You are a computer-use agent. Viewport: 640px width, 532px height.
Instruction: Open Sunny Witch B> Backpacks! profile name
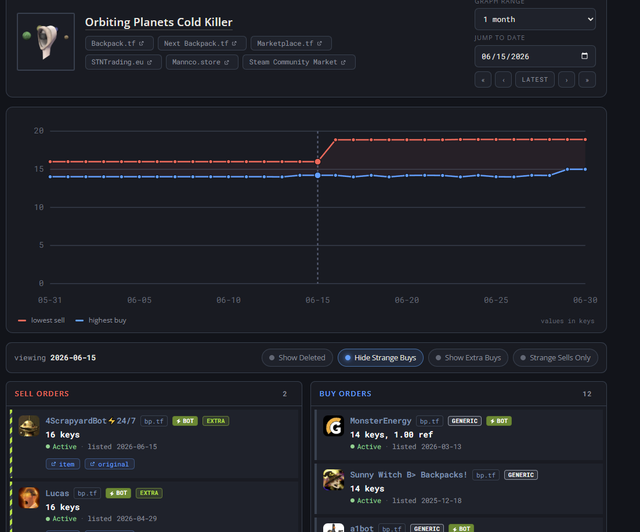[x=408, y=475]
